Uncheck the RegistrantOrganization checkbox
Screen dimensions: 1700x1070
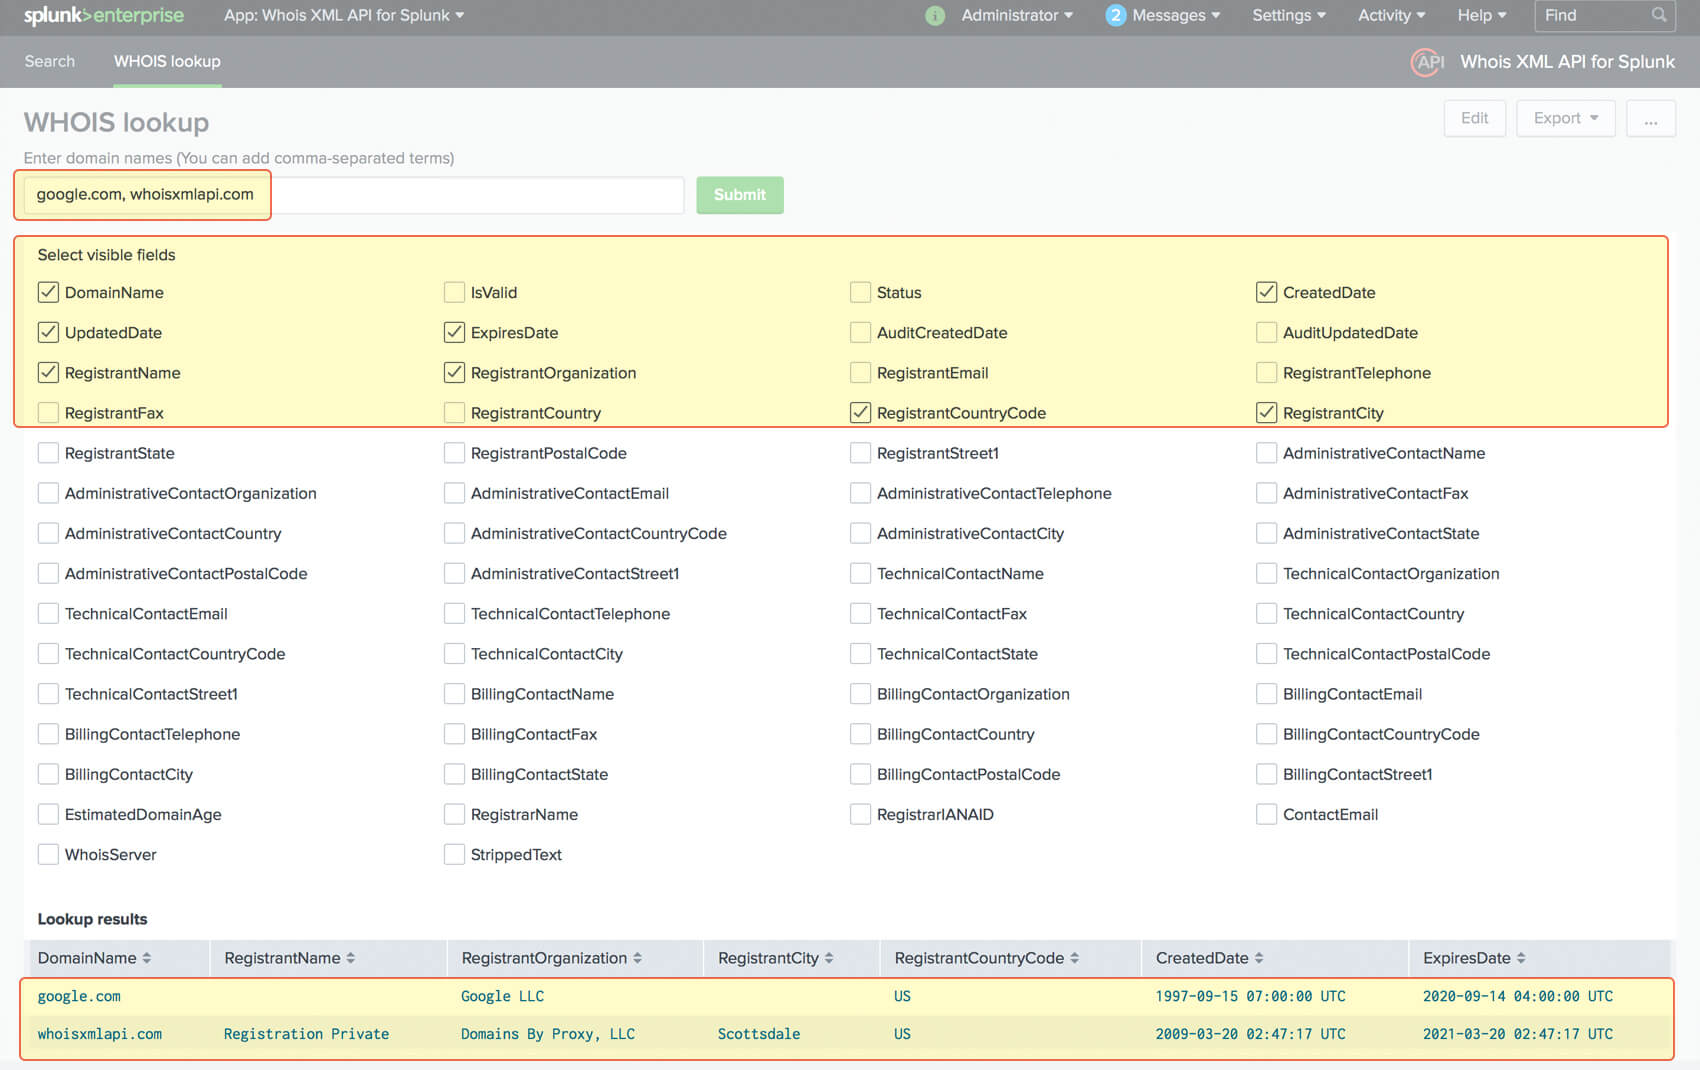[x=454, y=372]
